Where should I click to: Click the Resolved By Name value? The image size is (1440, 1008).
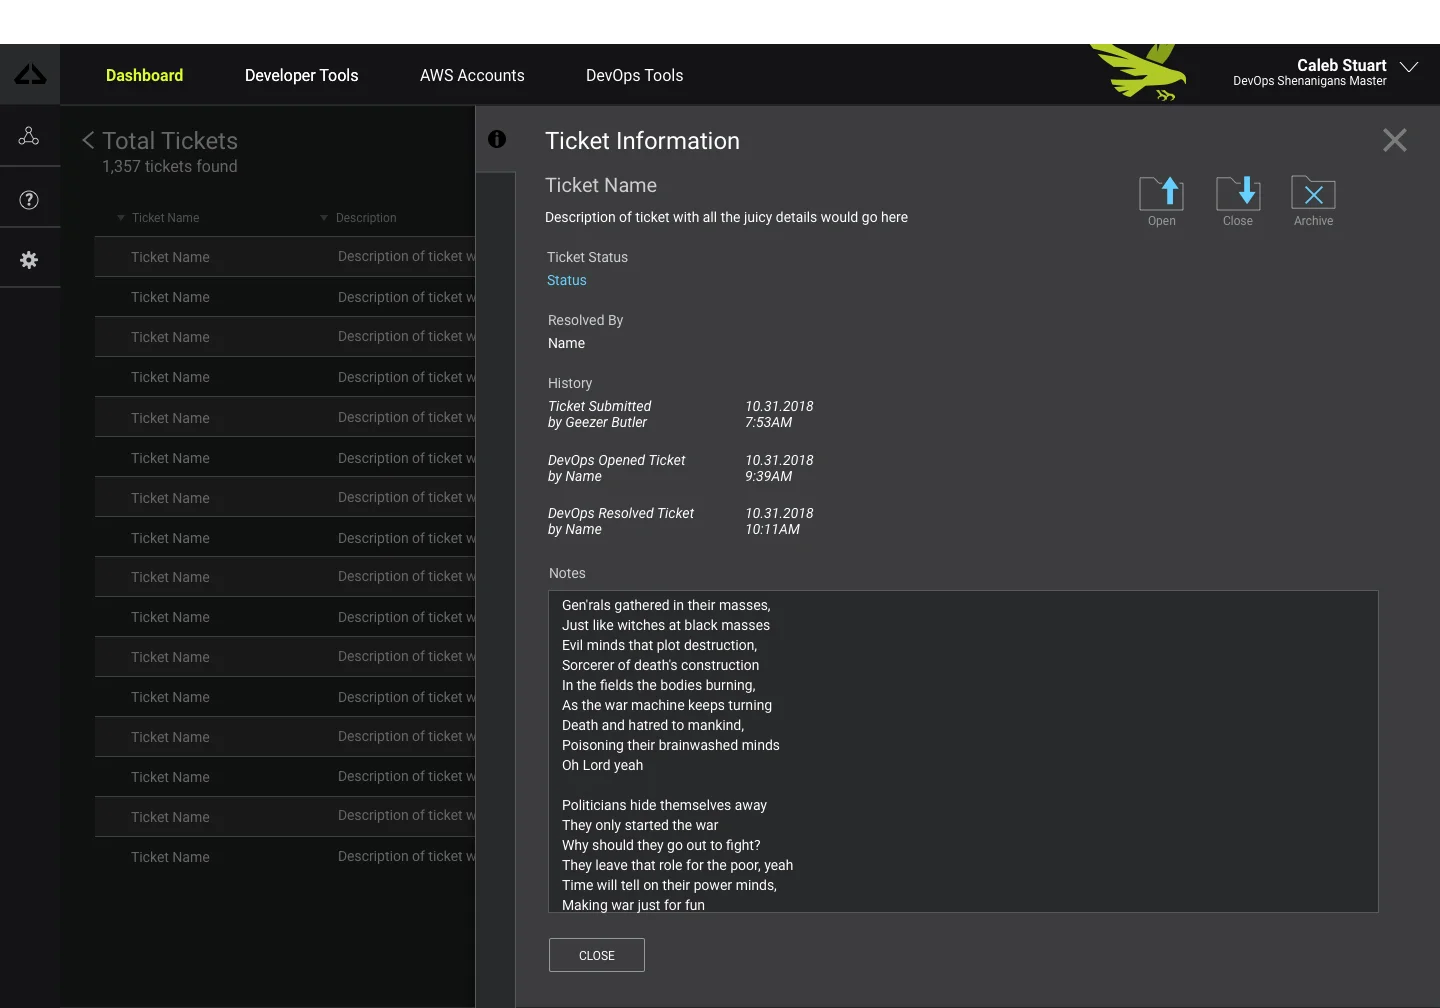point(566,343)
